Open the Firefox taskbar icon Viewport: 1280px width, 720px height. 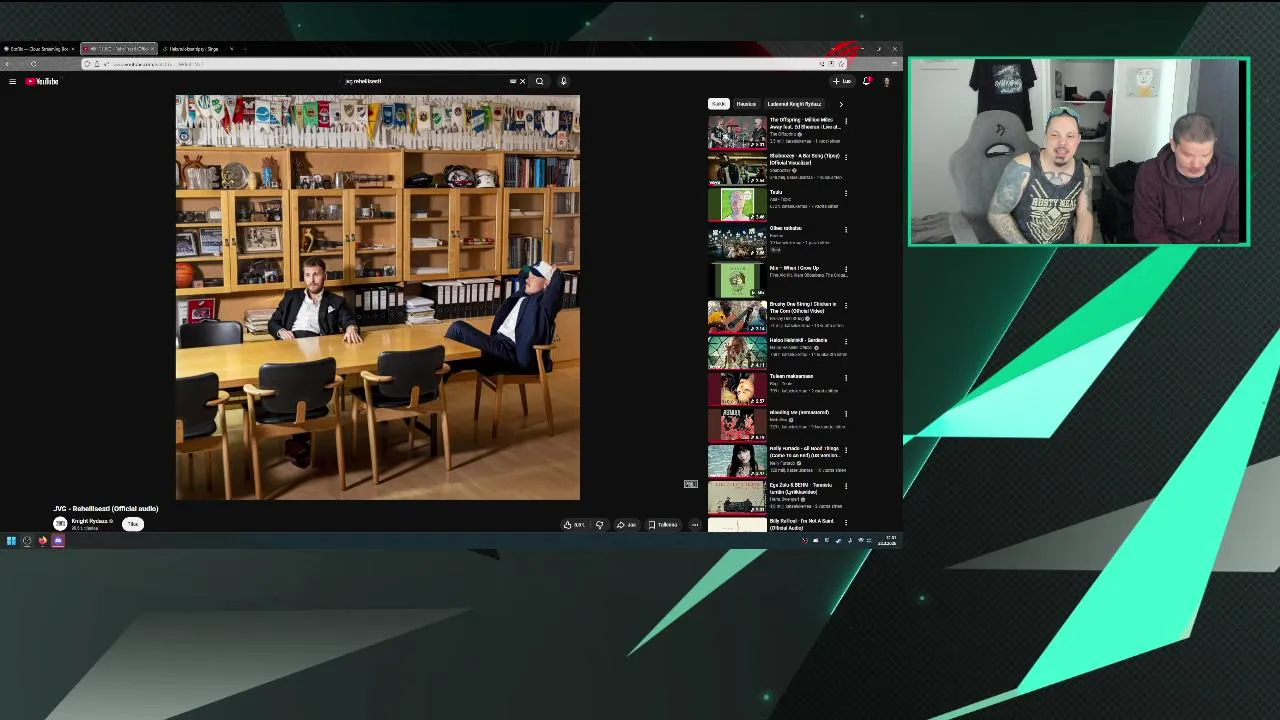point(42,541)
